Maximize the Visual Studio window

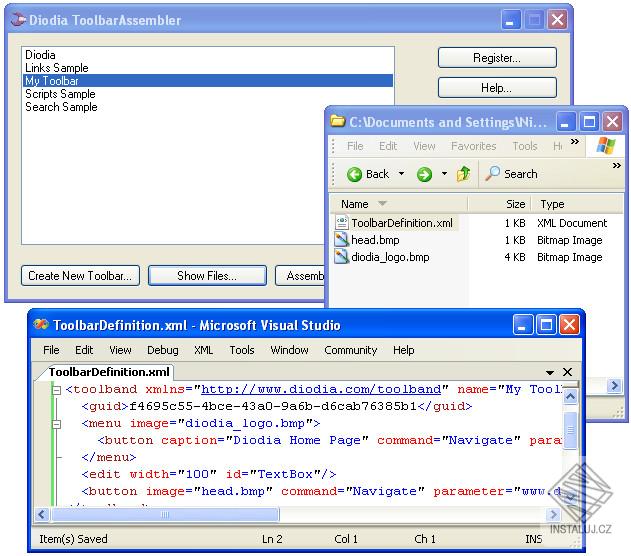(546, 325)
